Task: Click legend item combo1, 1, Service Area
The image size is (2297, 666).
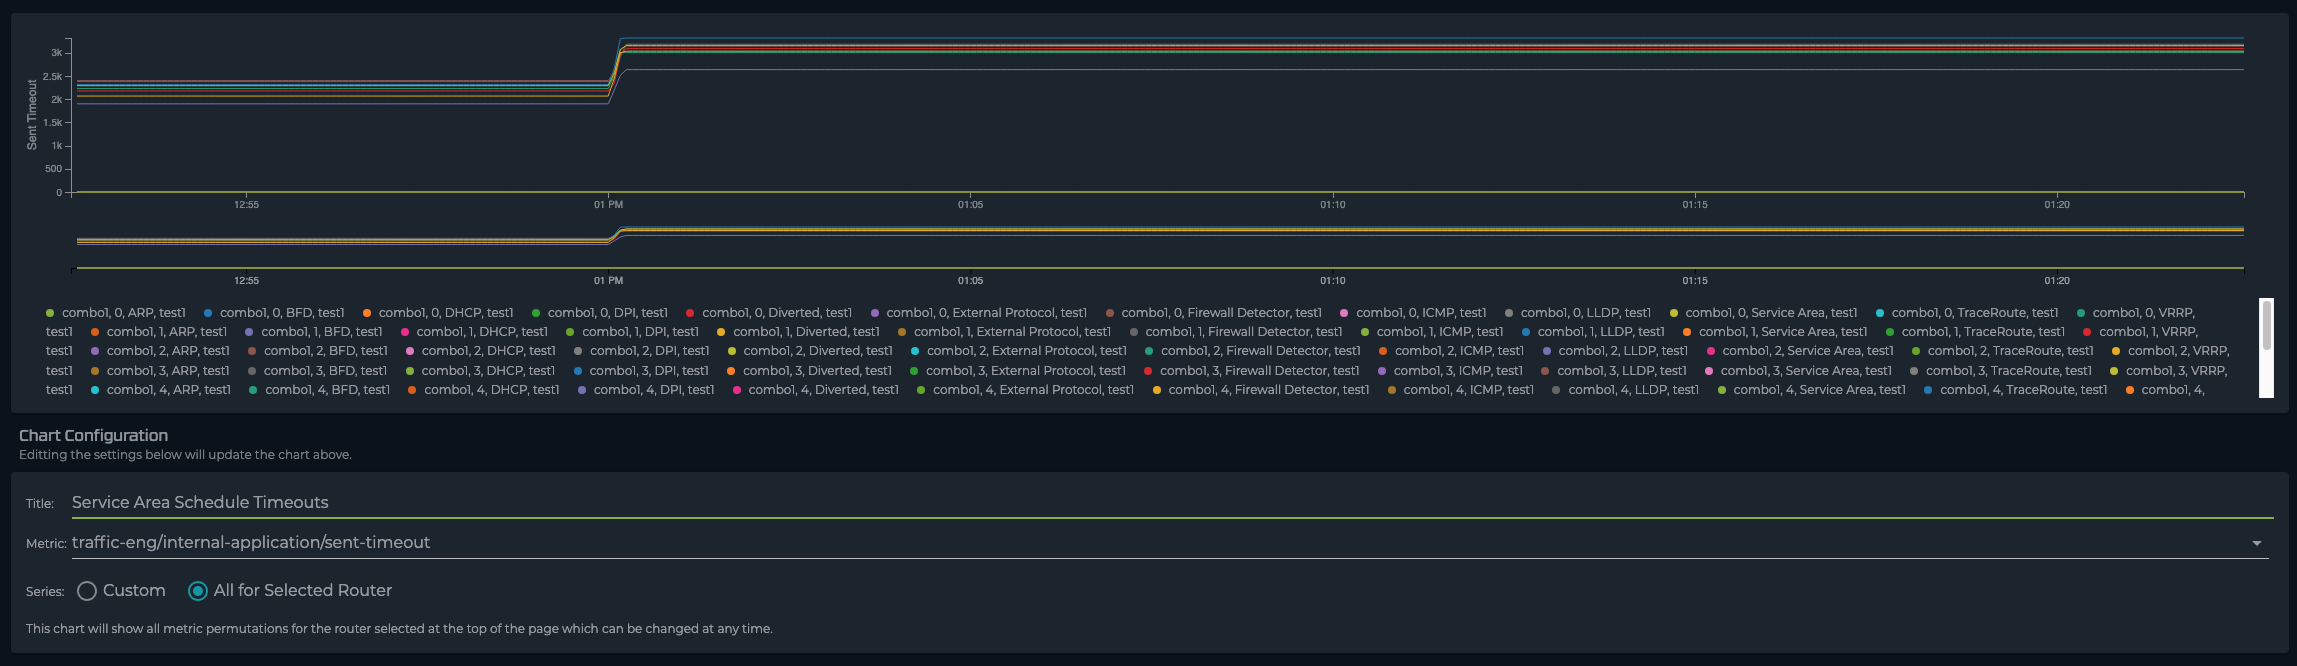Action: pyautogui.click(x=1775, y=332)
